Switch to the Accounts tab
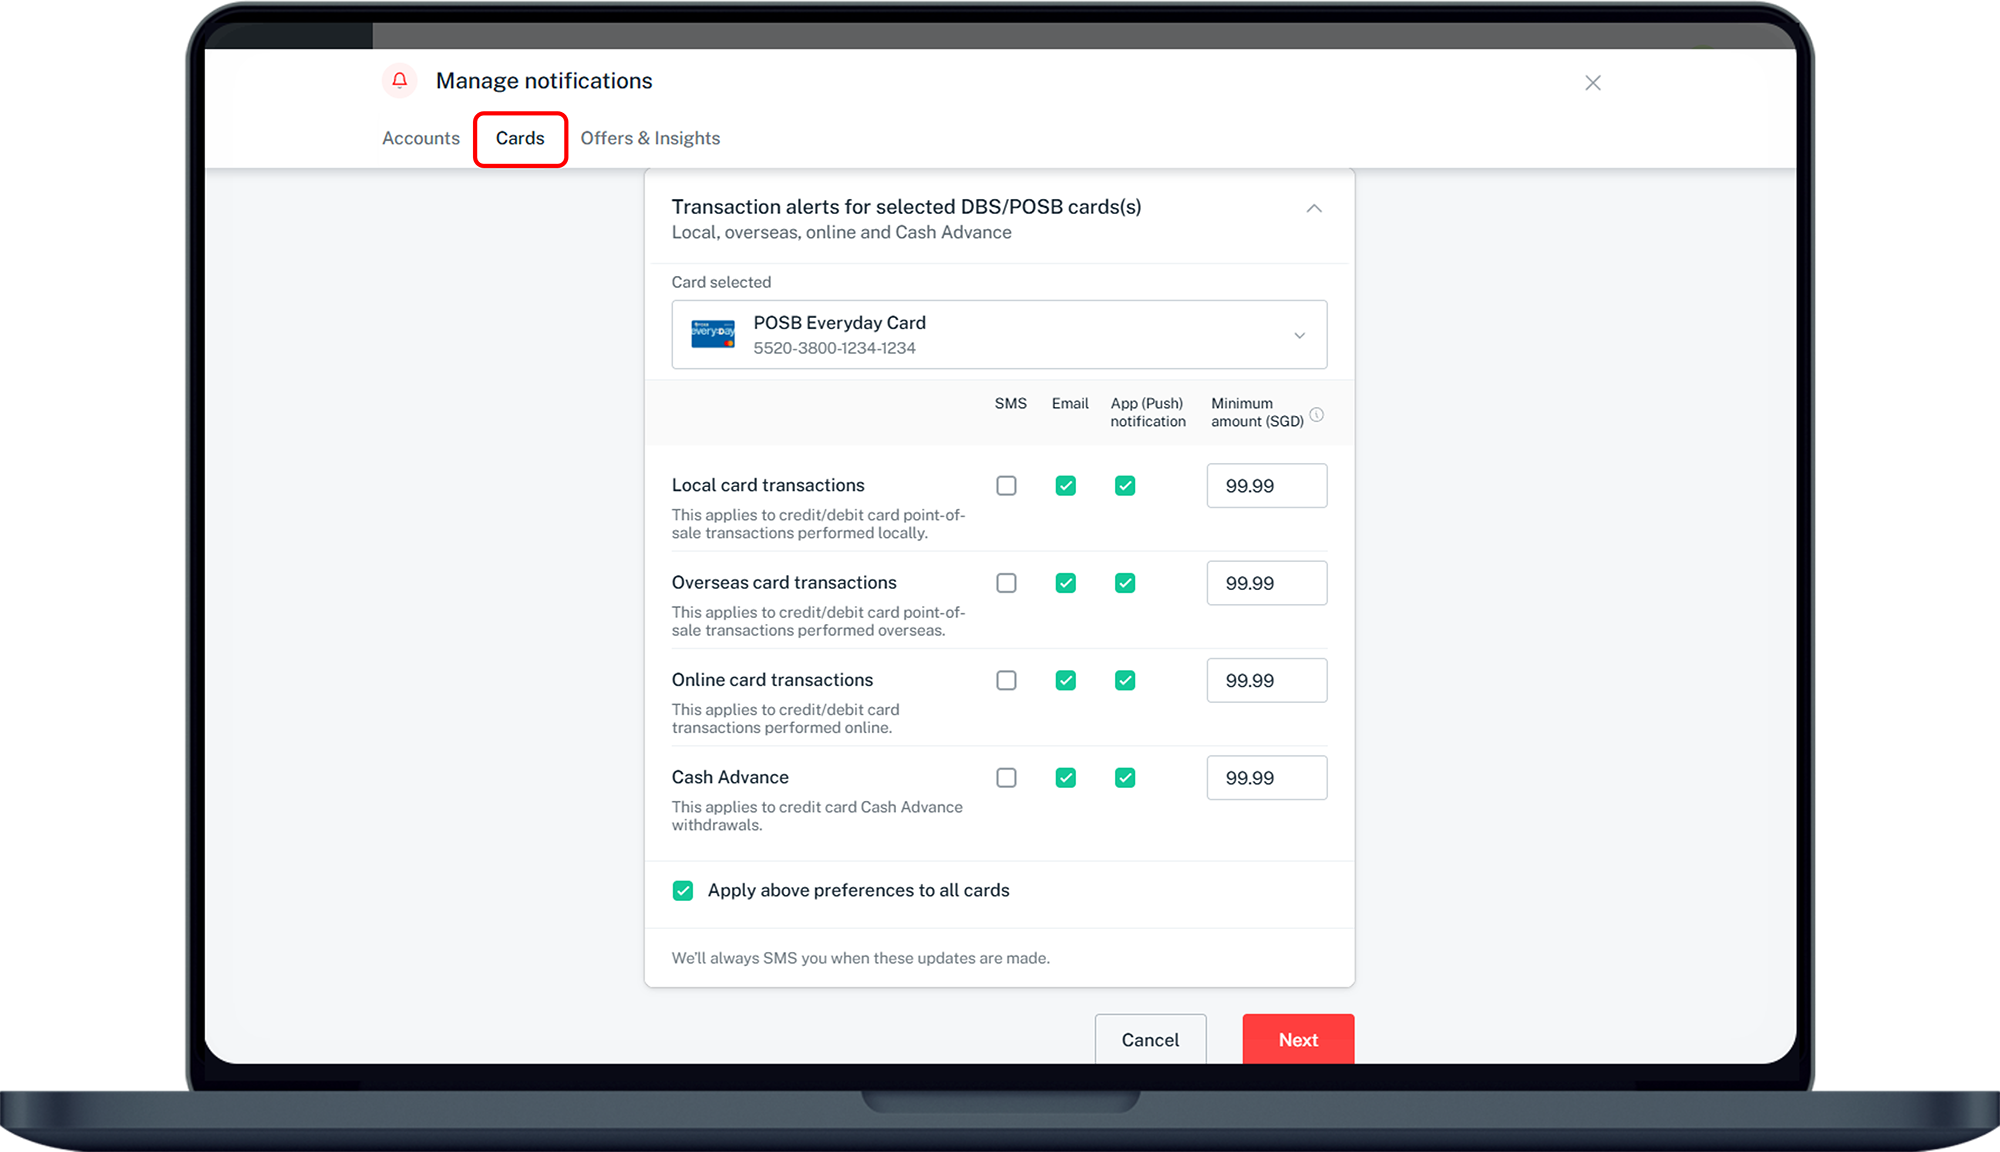The image size is (2000, 1152). (420, 138)
